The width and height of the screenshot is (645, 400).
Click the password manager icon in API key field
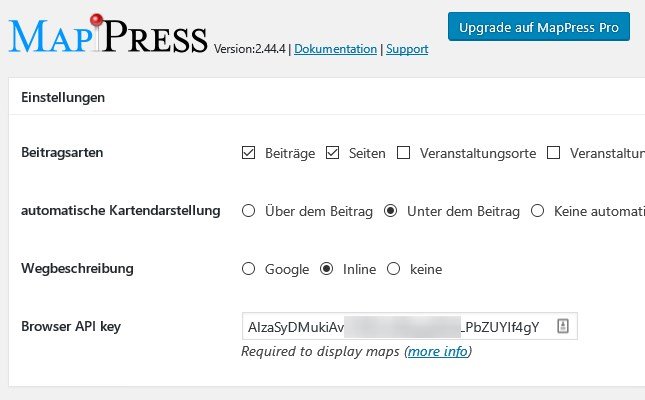(x=563, y=326)
